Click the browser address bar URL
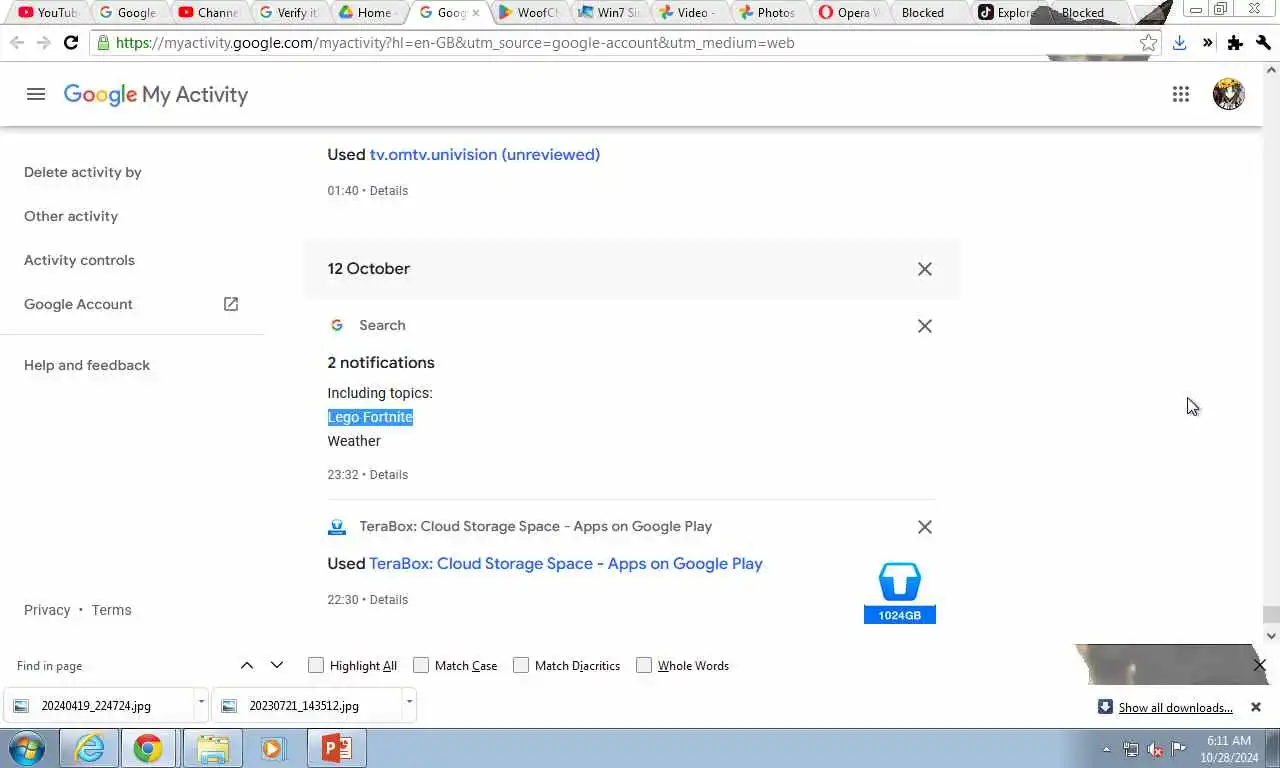 (455, 43)
